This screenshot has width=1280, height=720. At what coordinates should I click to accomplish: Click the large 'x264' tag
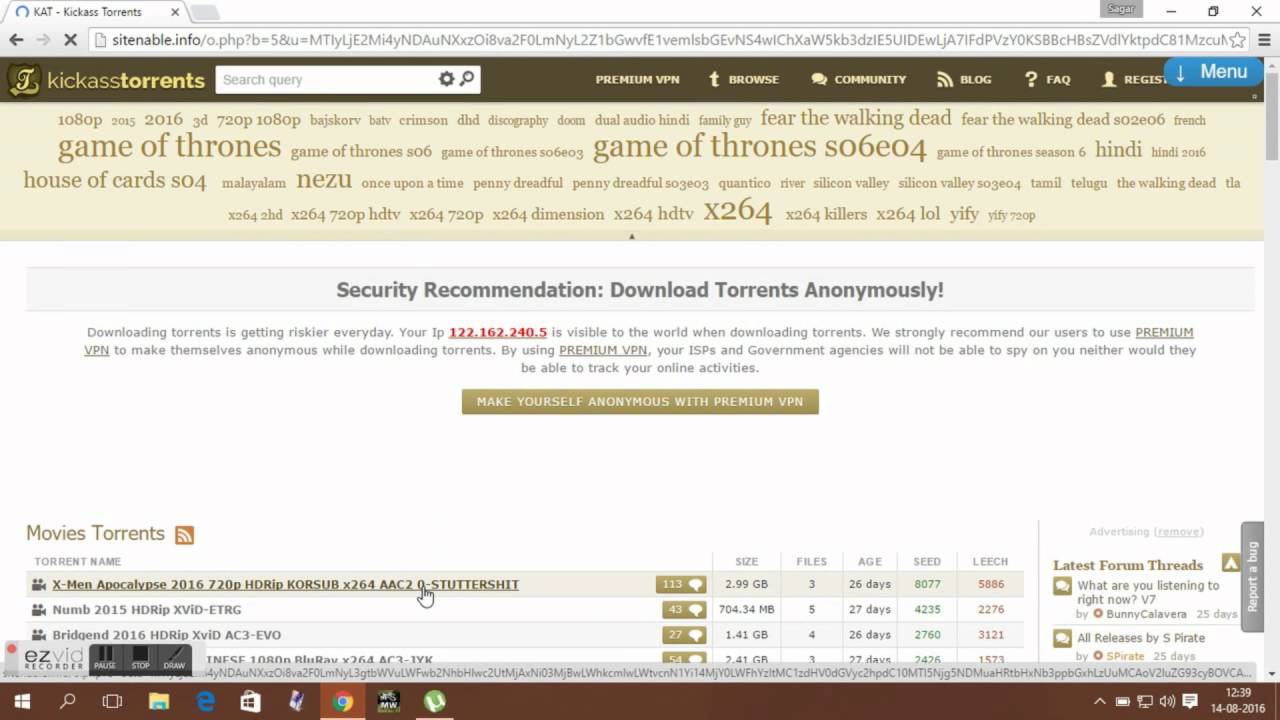738,211
